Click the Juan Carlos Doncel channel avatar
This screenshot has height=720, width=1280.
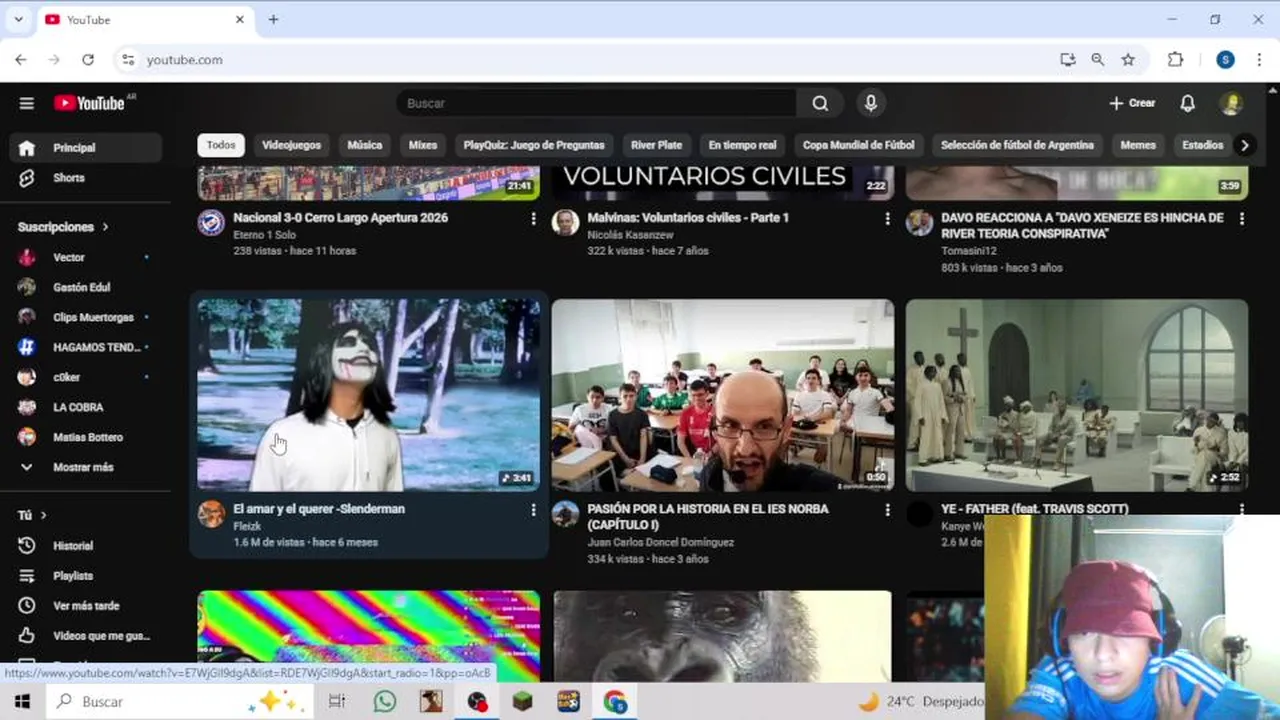click(565, 514)
